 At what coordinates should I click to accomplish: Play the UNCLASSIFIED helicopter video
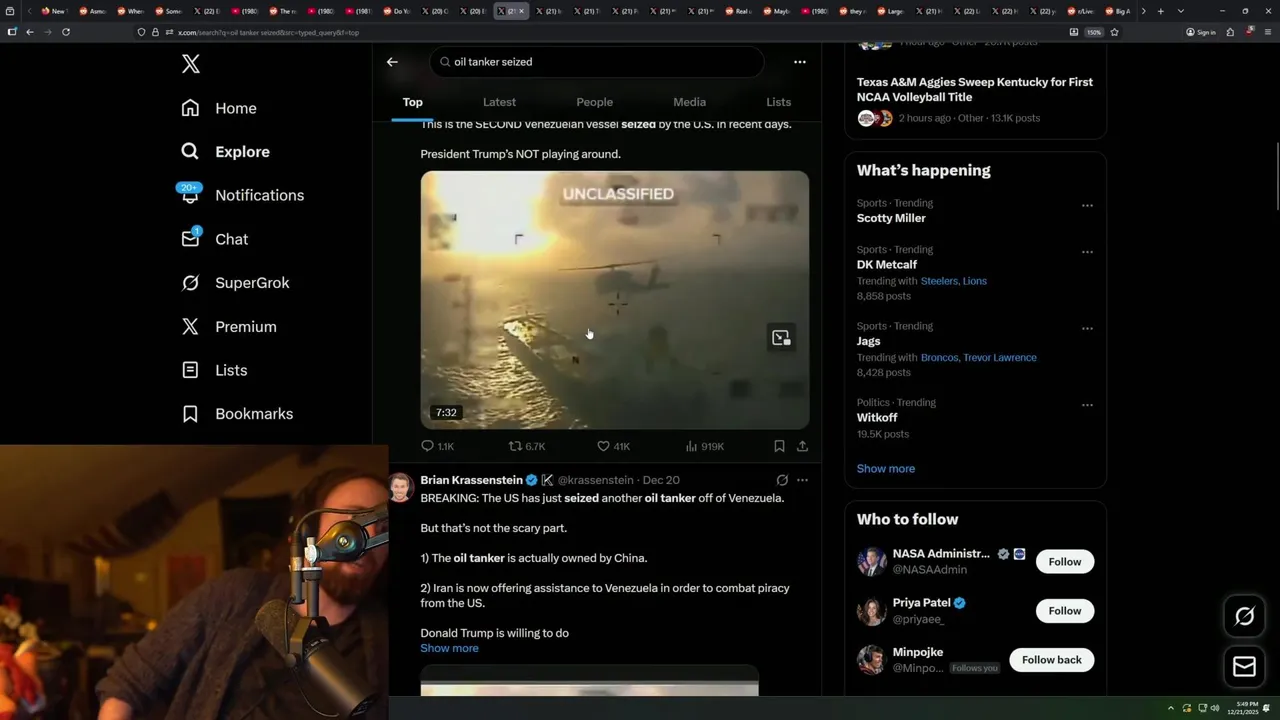click(x=614, y=300)
